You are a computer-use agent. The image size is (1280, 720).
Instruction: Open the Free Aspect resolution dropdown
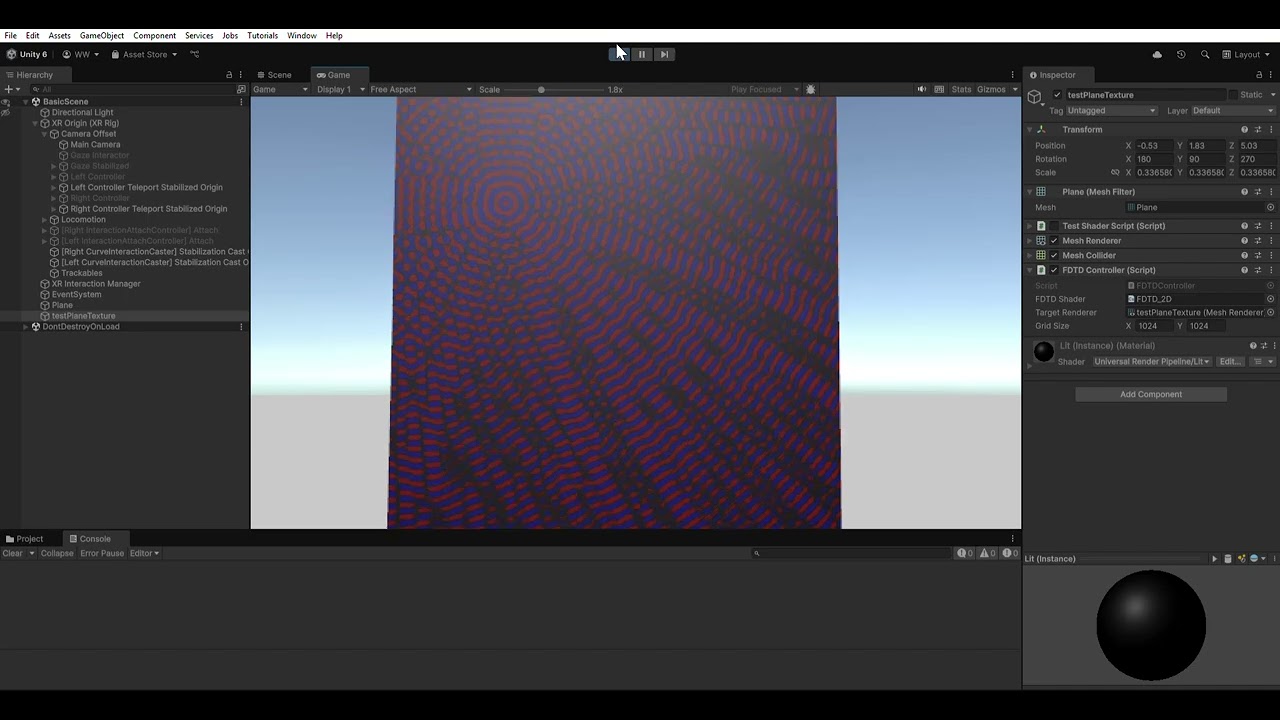click(420, 89)
